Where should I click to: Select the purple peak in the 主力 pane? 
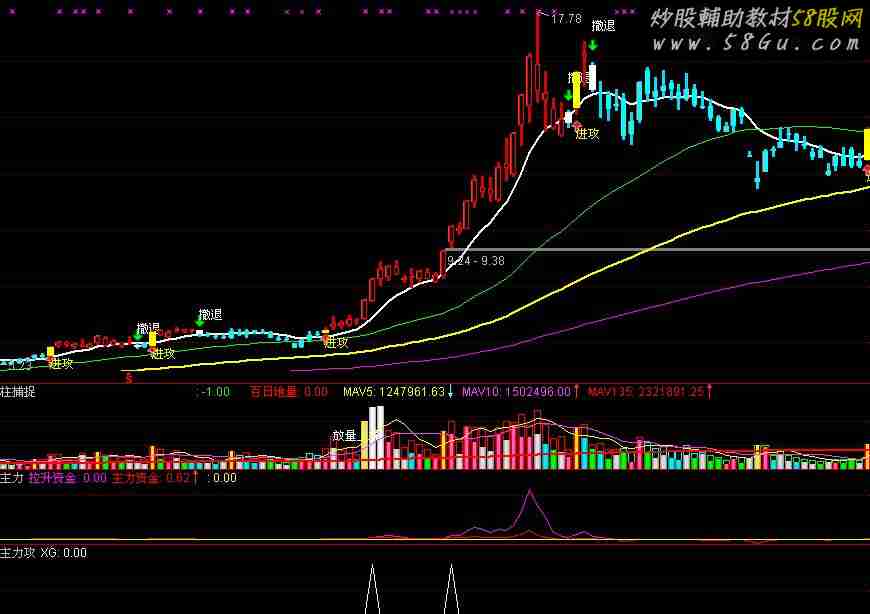[x=530, y=511]
